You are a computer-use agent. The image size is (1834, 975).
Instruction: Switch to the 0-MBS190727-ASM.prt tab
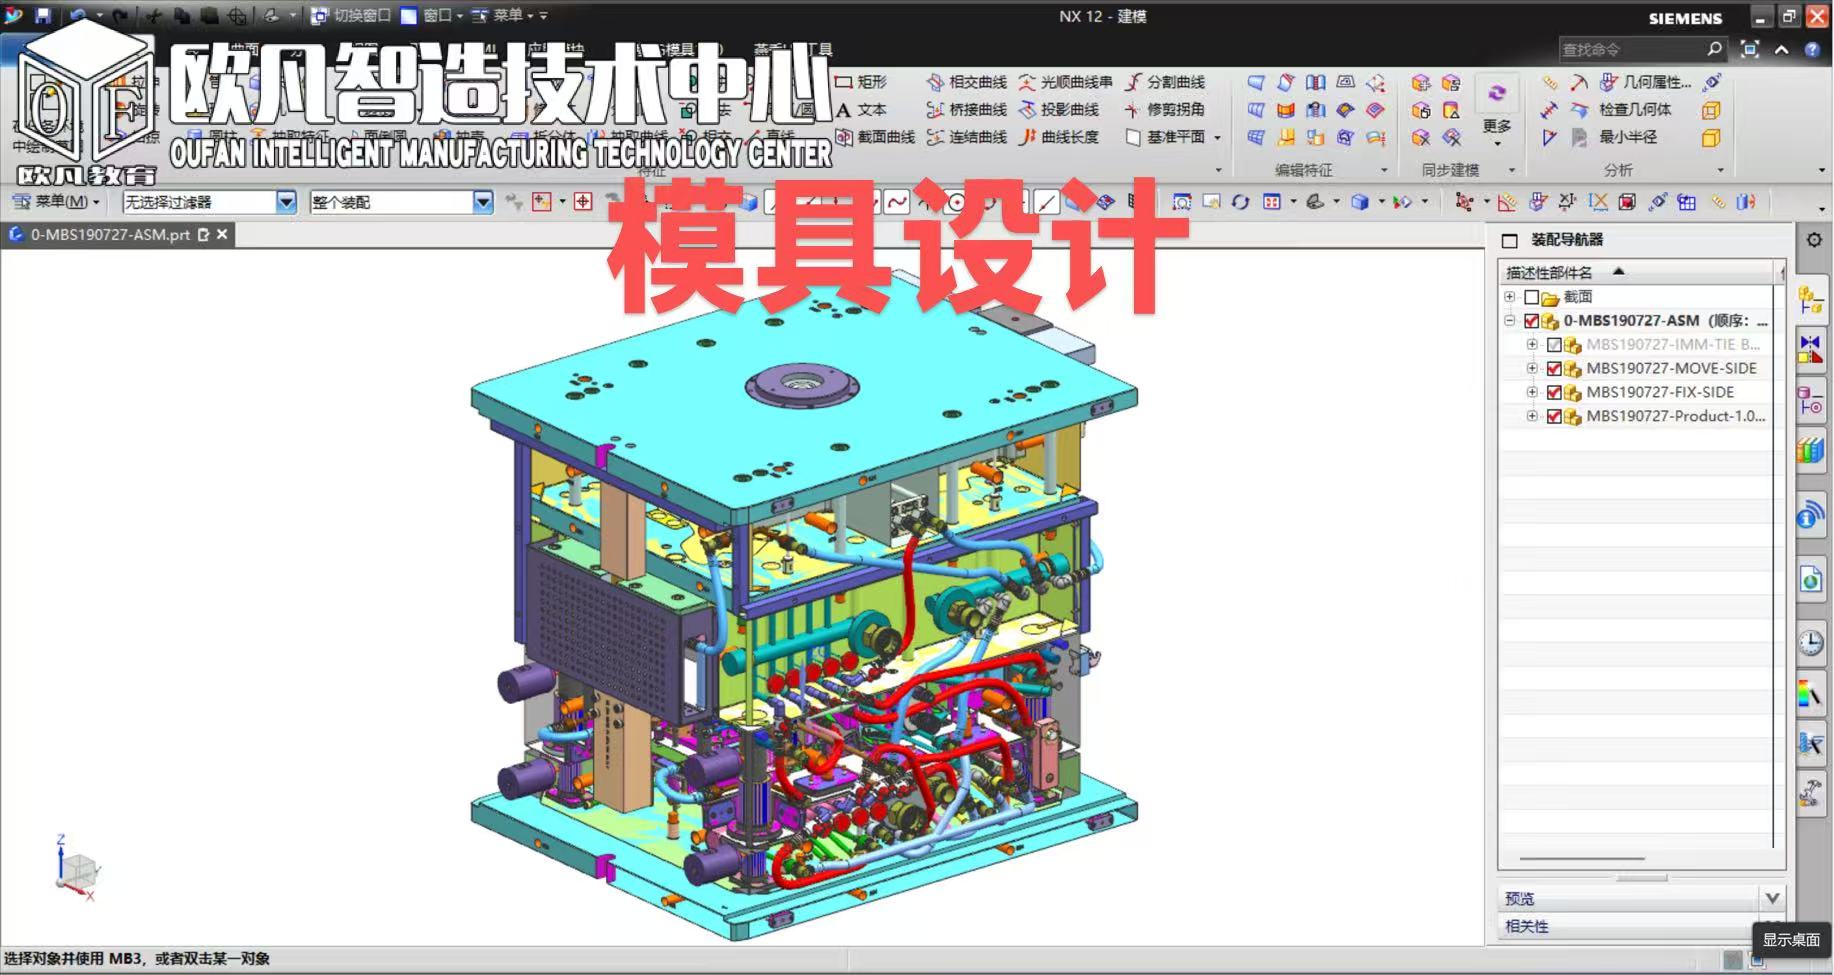[x=108, y=235]
